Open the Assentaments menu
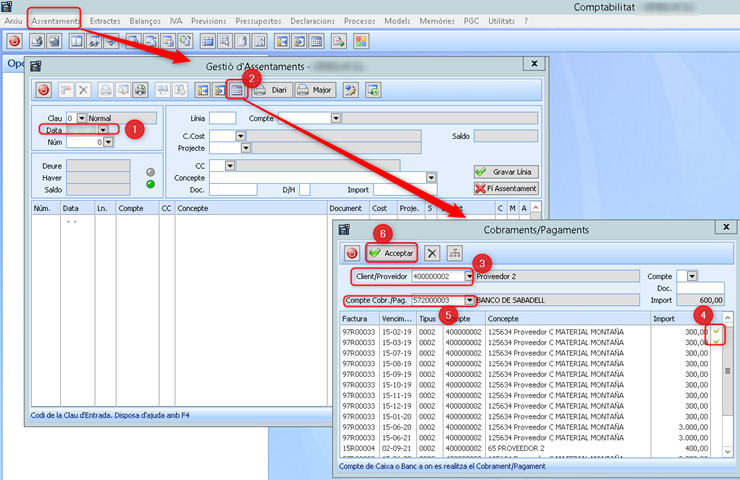Image resolution: width=740 pixels, height=480 pixels. click(55, 20)
